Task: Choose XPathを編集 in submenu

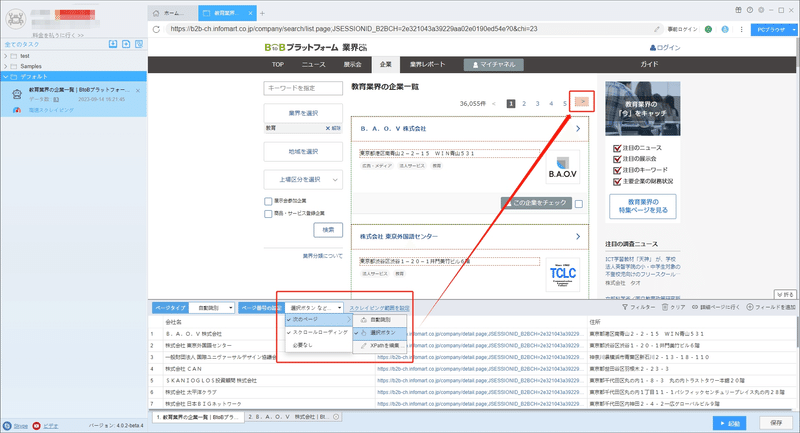Action: click(x=380, y=346)
